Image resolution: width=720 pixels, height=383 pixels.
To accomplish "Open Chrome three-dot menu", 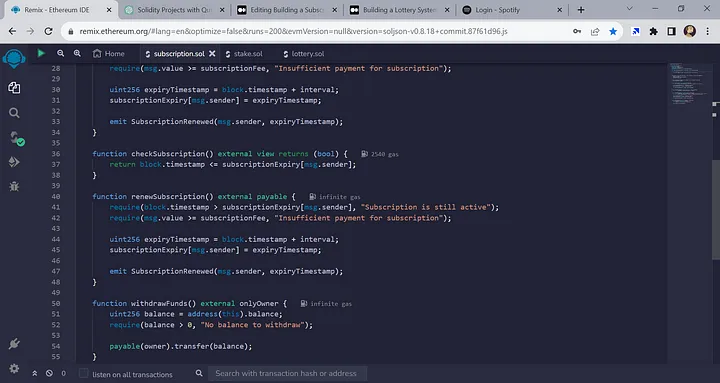I will pyautogui.click(x=708, y=31).
